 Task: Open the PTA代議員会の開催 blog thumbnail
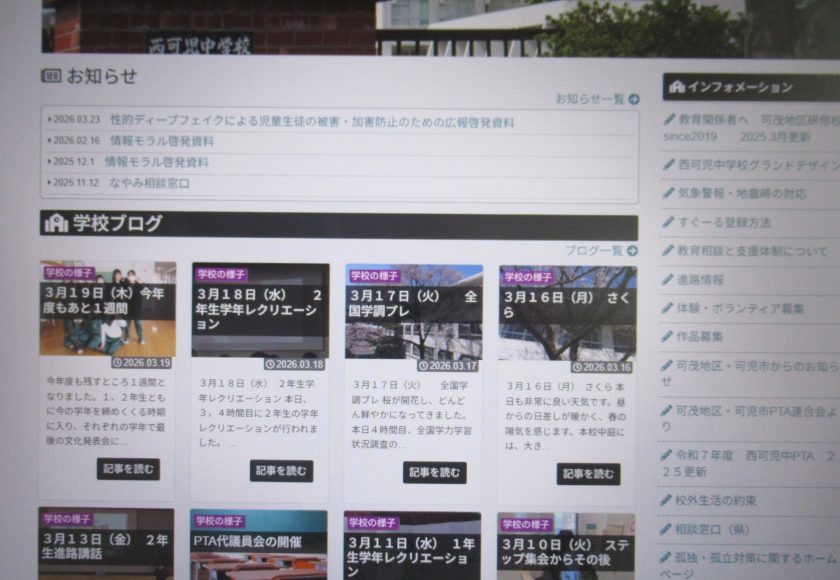(x=258, y=545)
